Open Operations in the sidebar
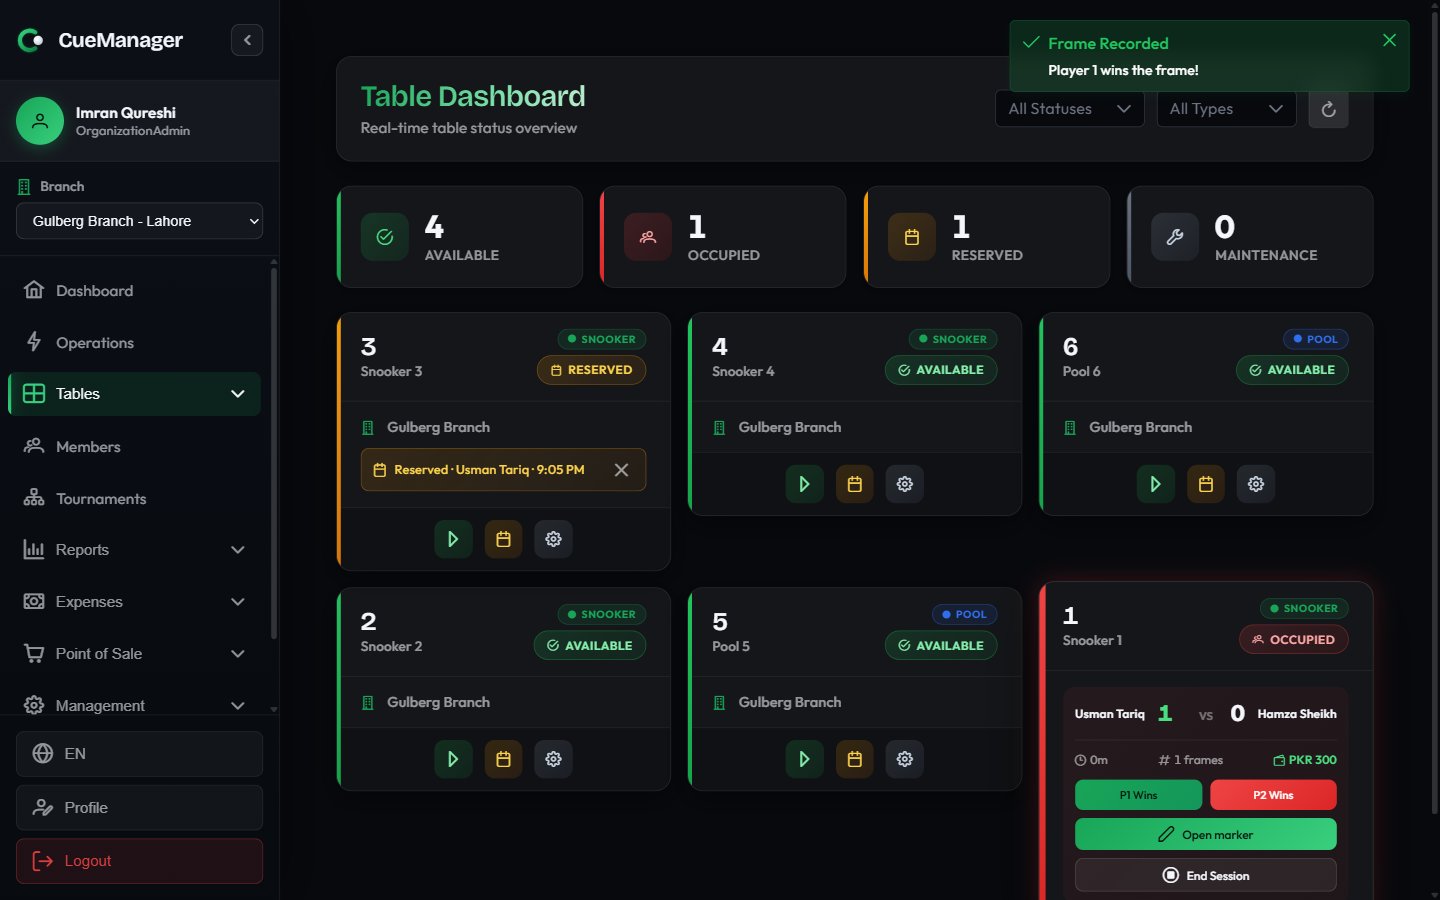The width and height of the screenshot is (1440, 900). [134, 342]
